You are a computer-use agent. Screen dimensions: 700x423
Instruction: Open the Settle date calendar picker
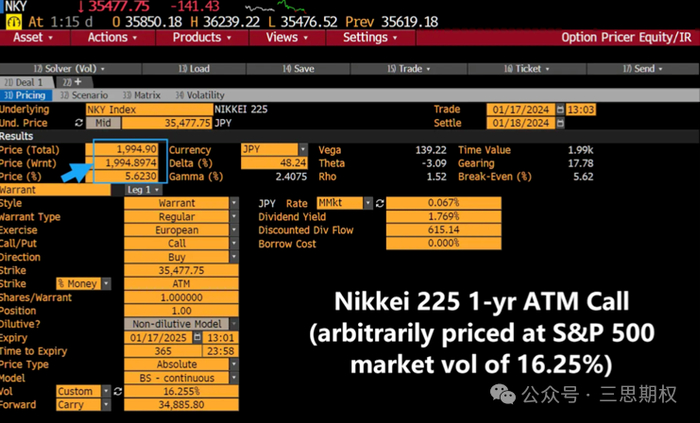tap(560, 123)
